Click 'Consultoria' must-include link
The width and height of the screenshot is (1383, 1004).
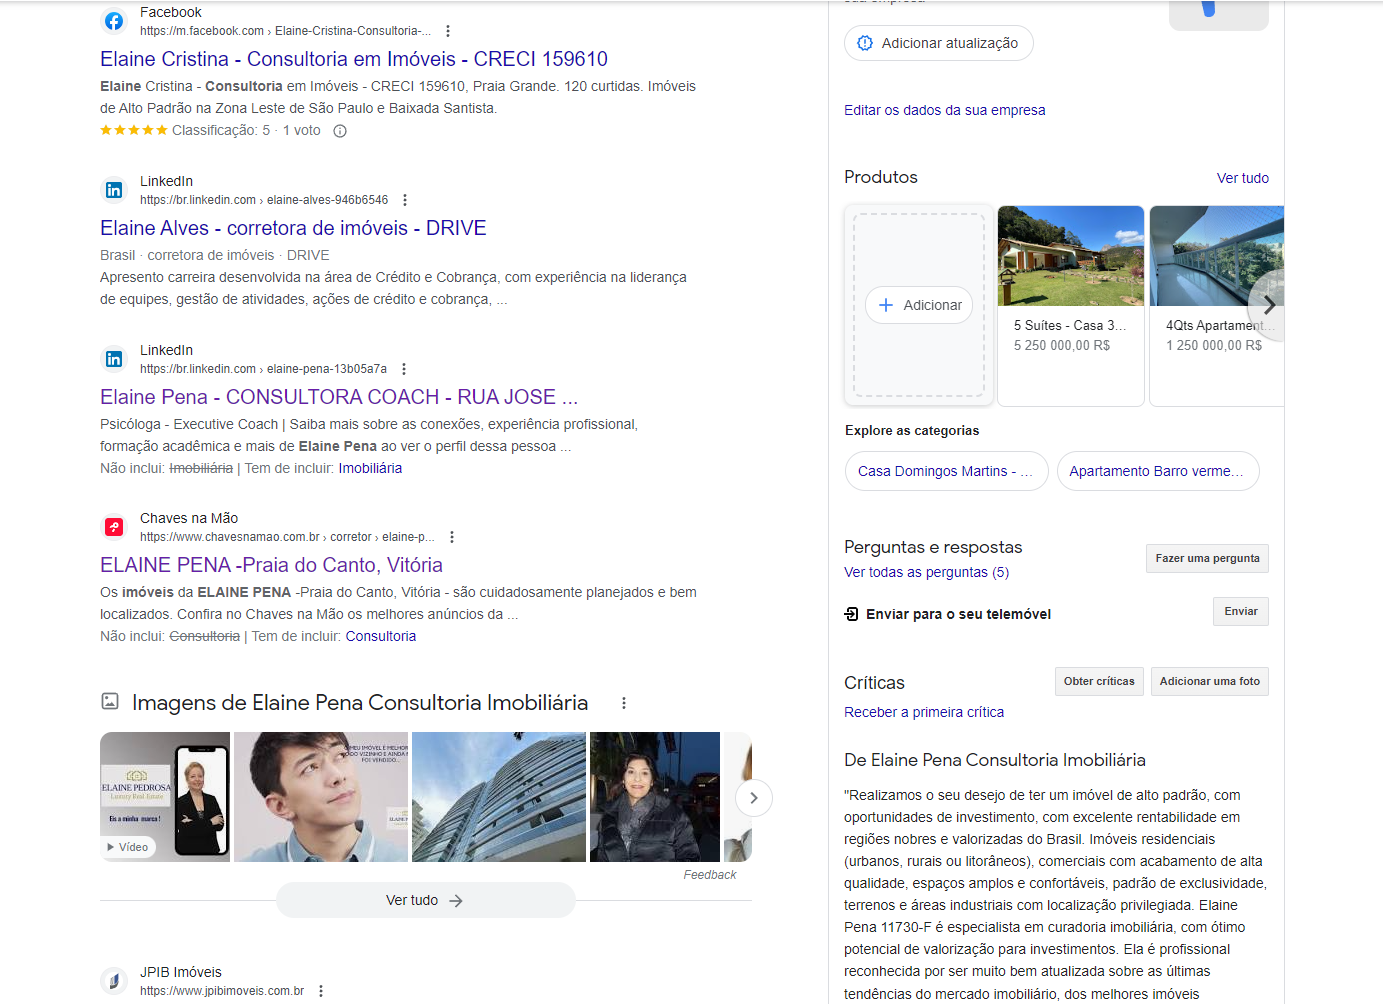(381, 636)
